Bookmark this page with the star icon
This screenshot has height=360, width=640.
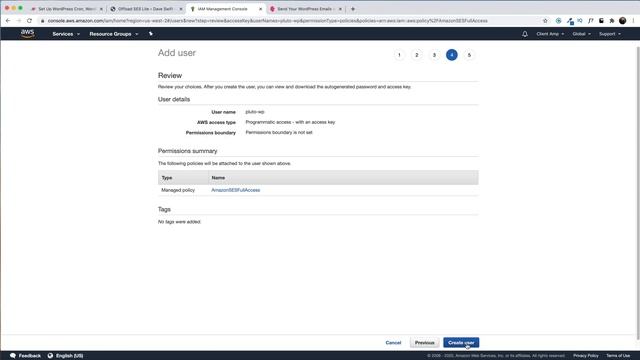545,20
